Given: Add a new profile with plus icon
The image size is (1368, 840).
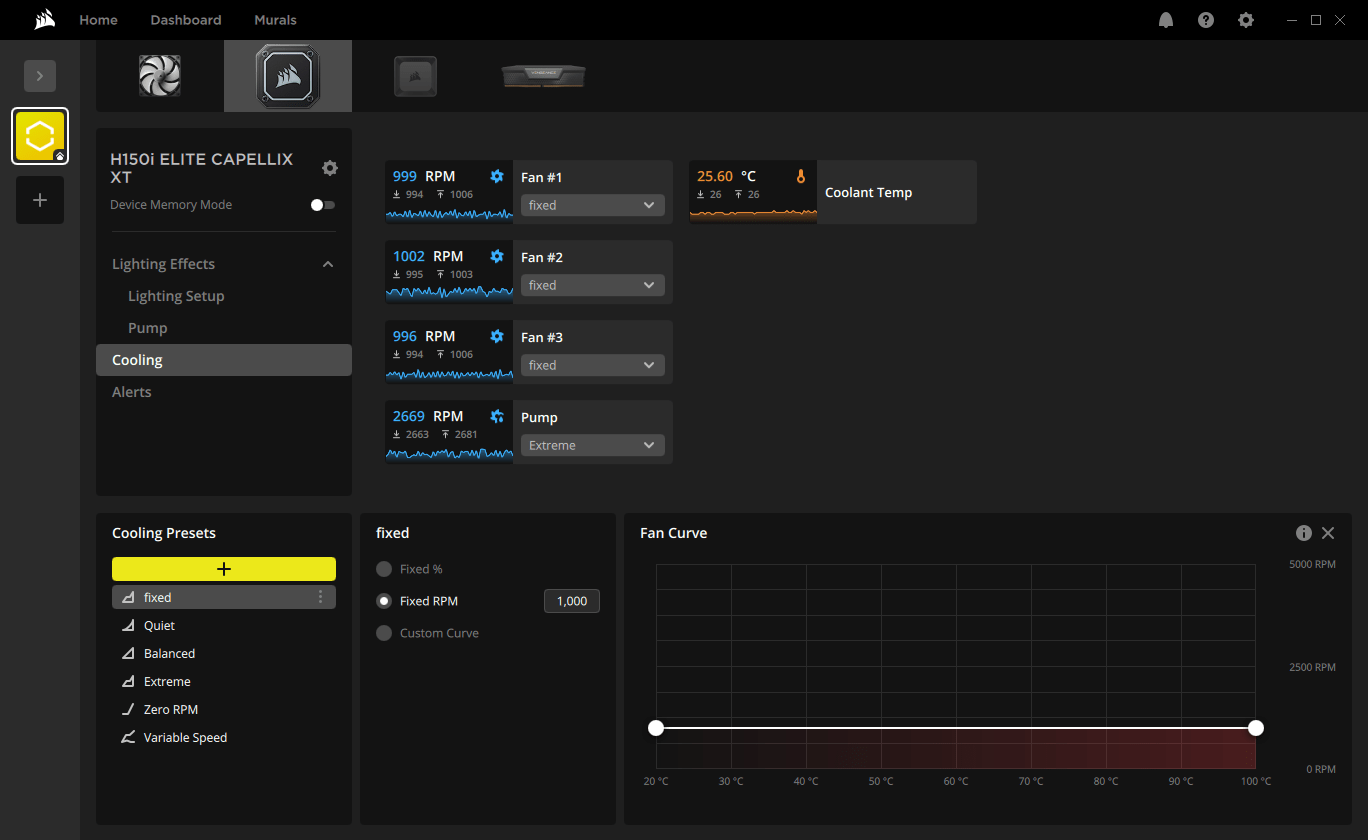Looking at the screenshot, I should (x=40, y=200).
